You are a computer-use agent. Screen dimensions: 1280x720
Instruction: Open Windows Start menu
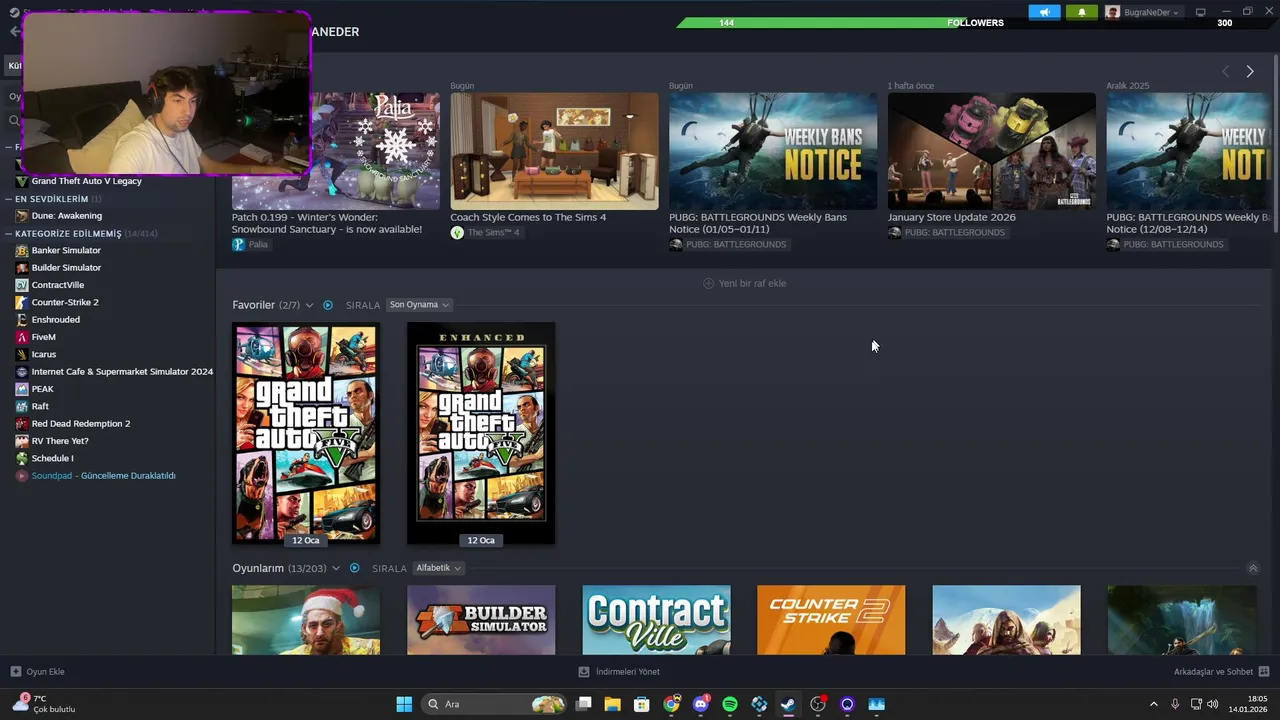(x=404, y=704)
